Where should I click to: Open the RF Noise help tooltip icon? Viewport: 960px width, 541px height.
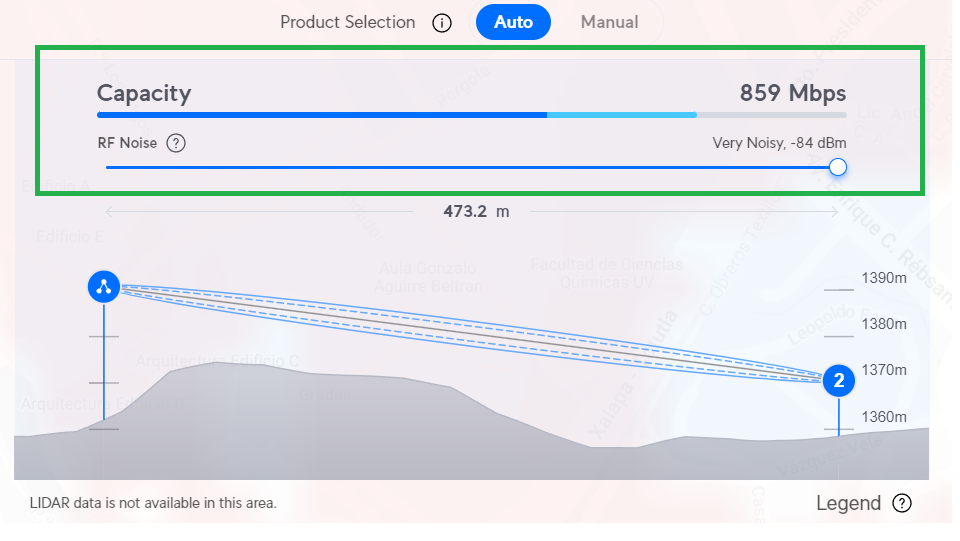click(x=176, y=143)
